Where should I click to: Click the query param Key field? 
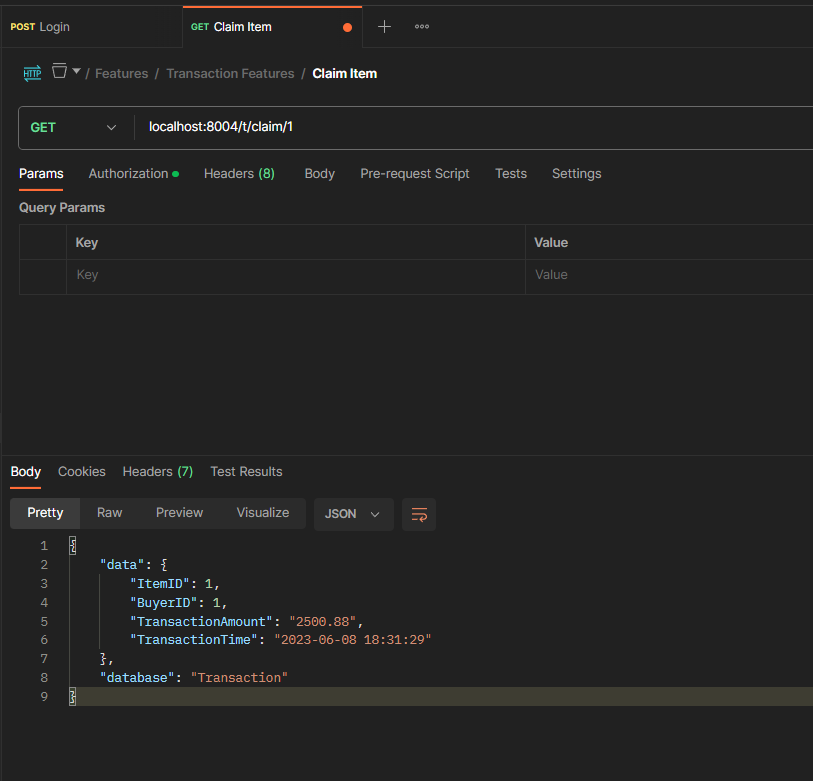tap(295, 275)
